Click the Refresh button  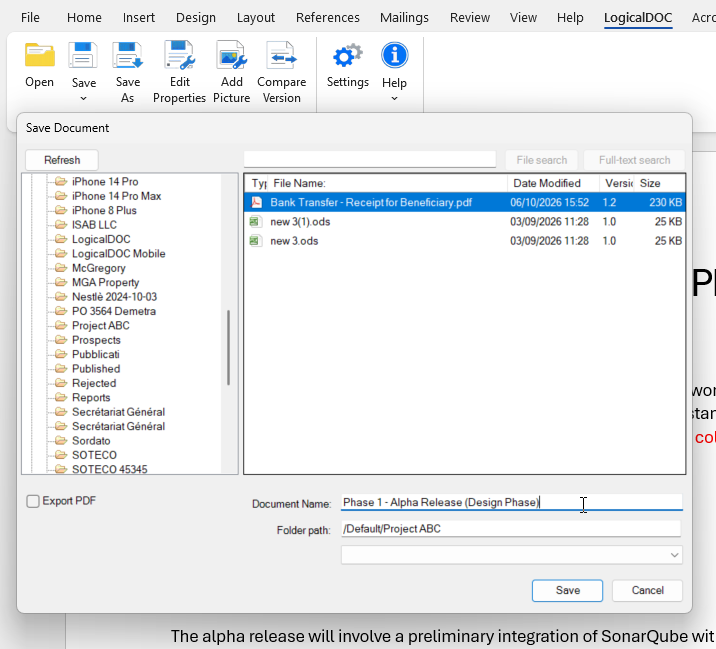[62, 160]
